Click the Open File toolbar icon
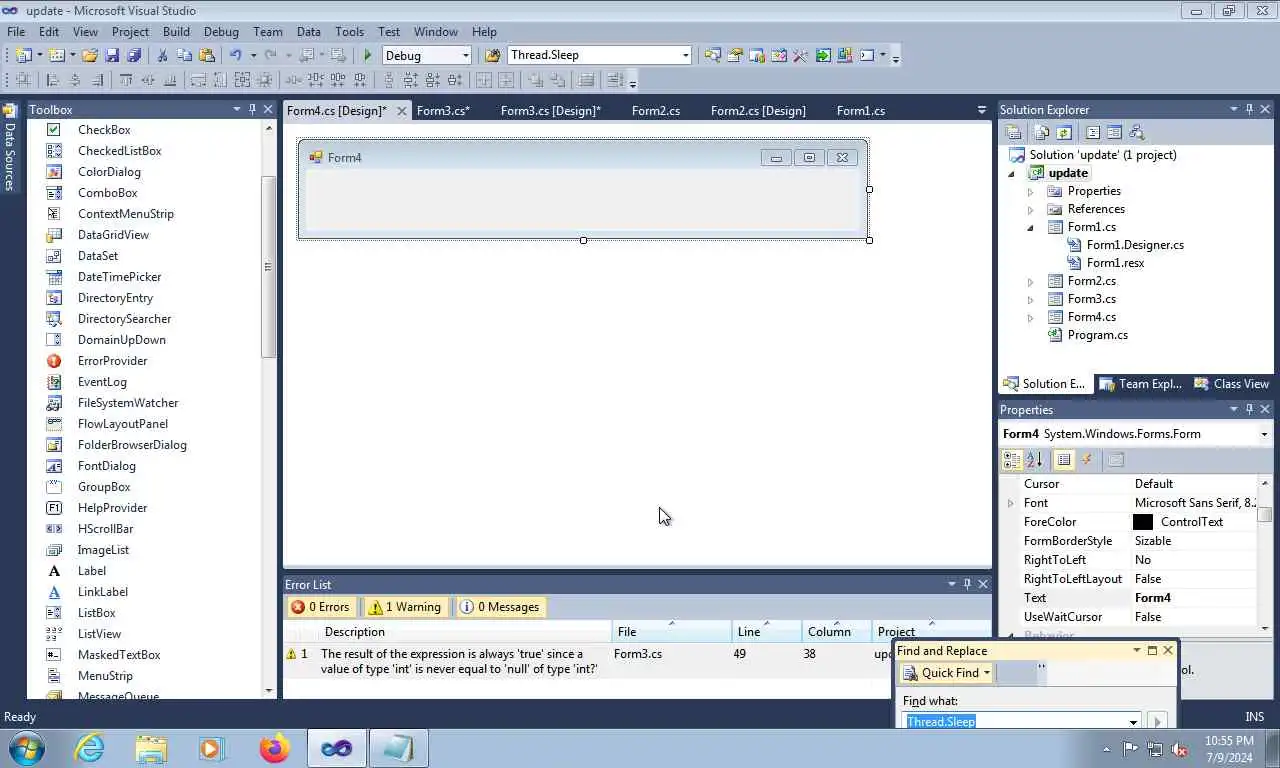The height and width of the screenshot is (768, 1280). 89,55
